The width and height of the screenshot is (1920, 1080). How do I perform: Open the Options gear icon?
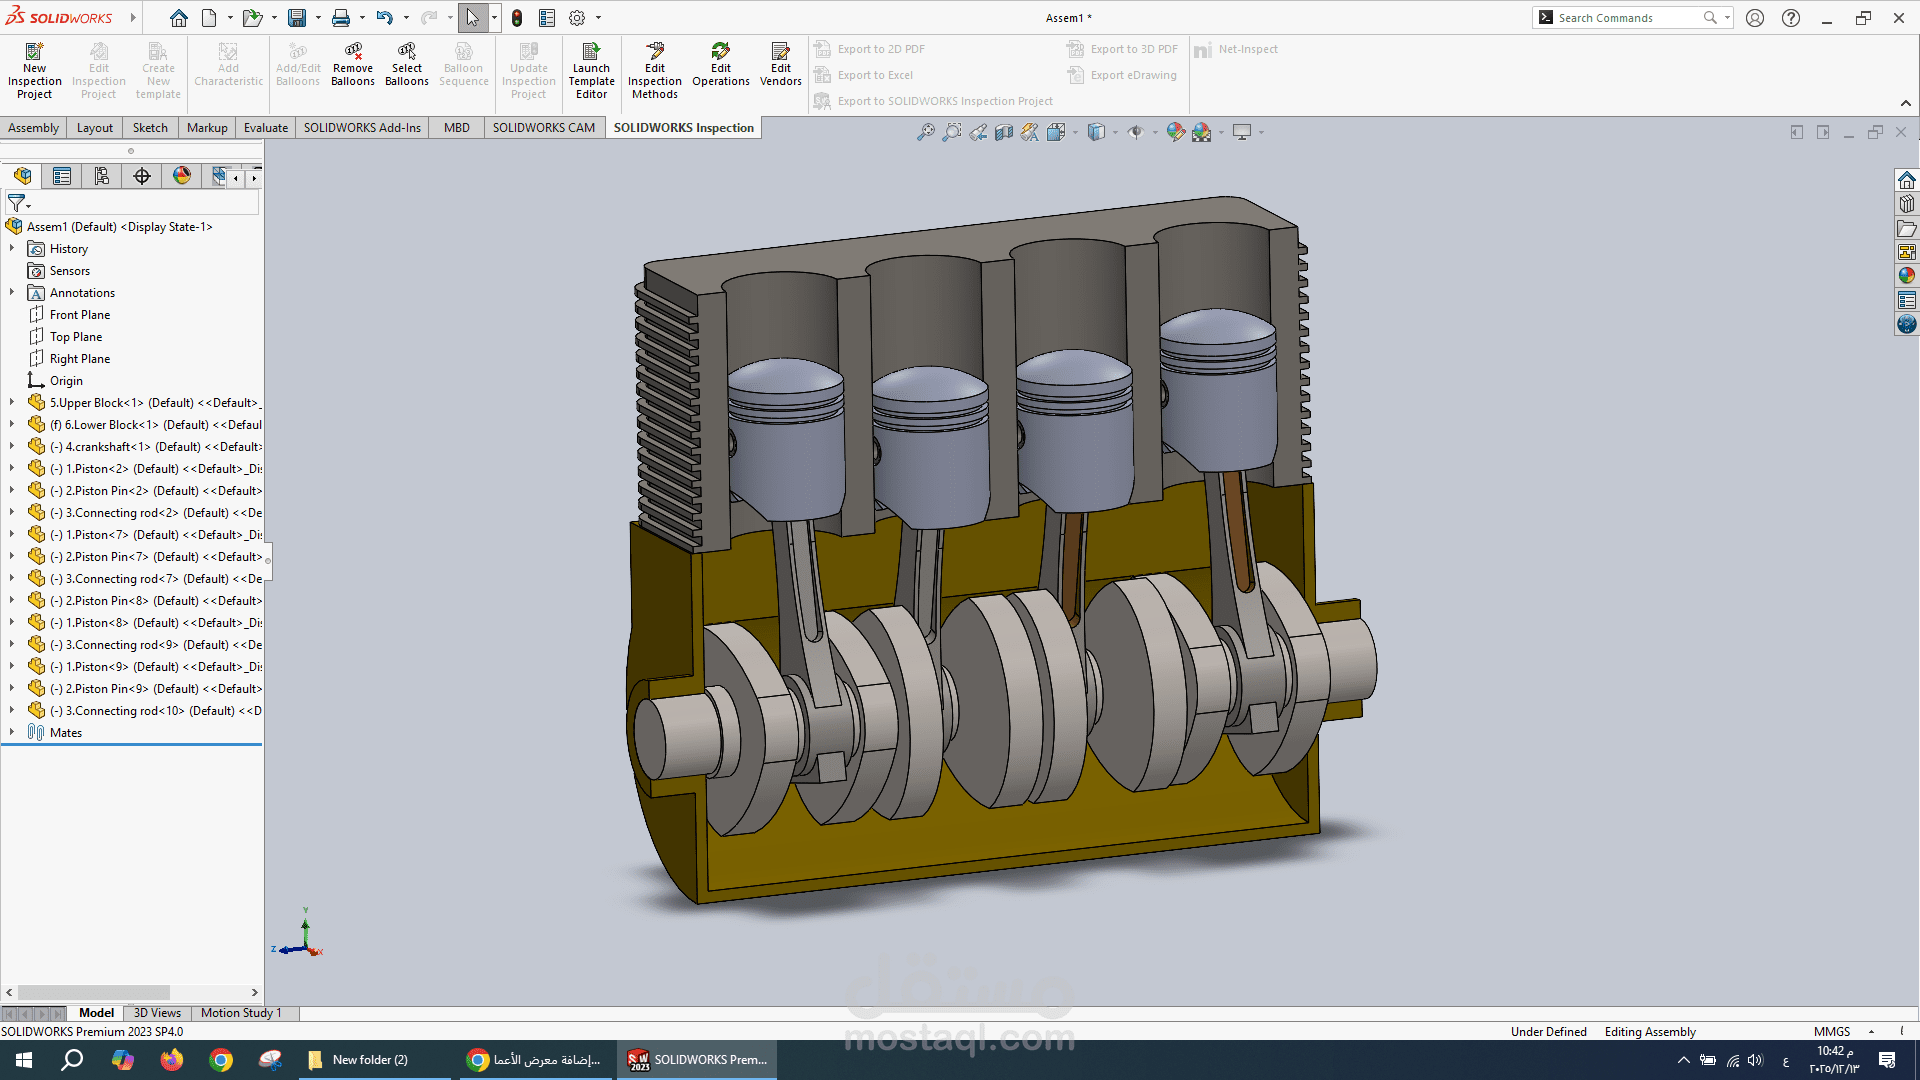pyautogui.click(x=577, y=18)
